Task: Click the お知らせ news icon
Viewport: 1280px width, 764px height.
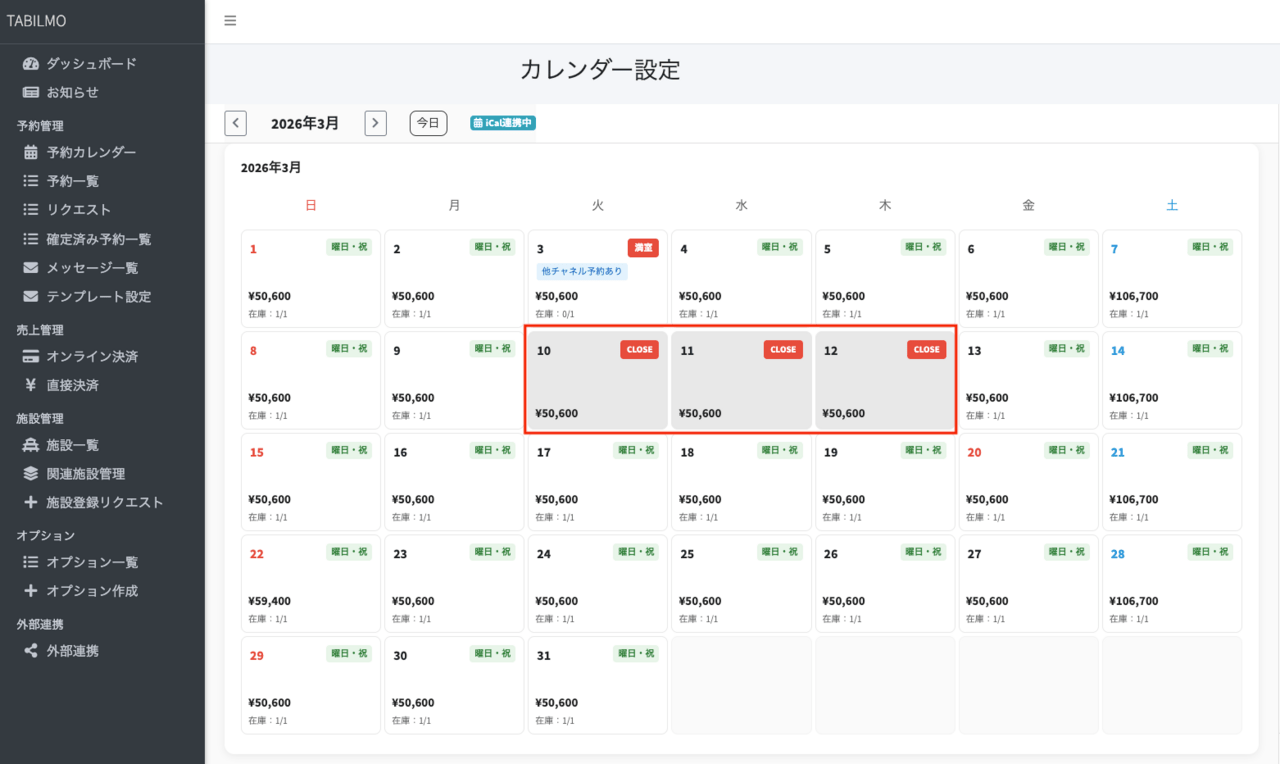Action: pyautogui.click(x=31, y=92)
